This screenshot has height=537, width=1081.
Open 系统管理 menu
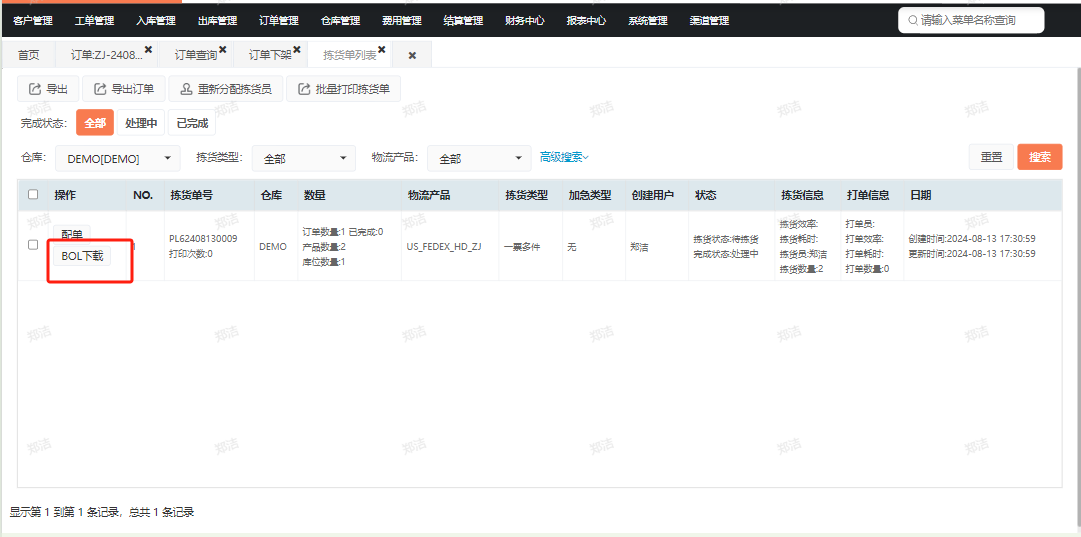tap(648, 21)
